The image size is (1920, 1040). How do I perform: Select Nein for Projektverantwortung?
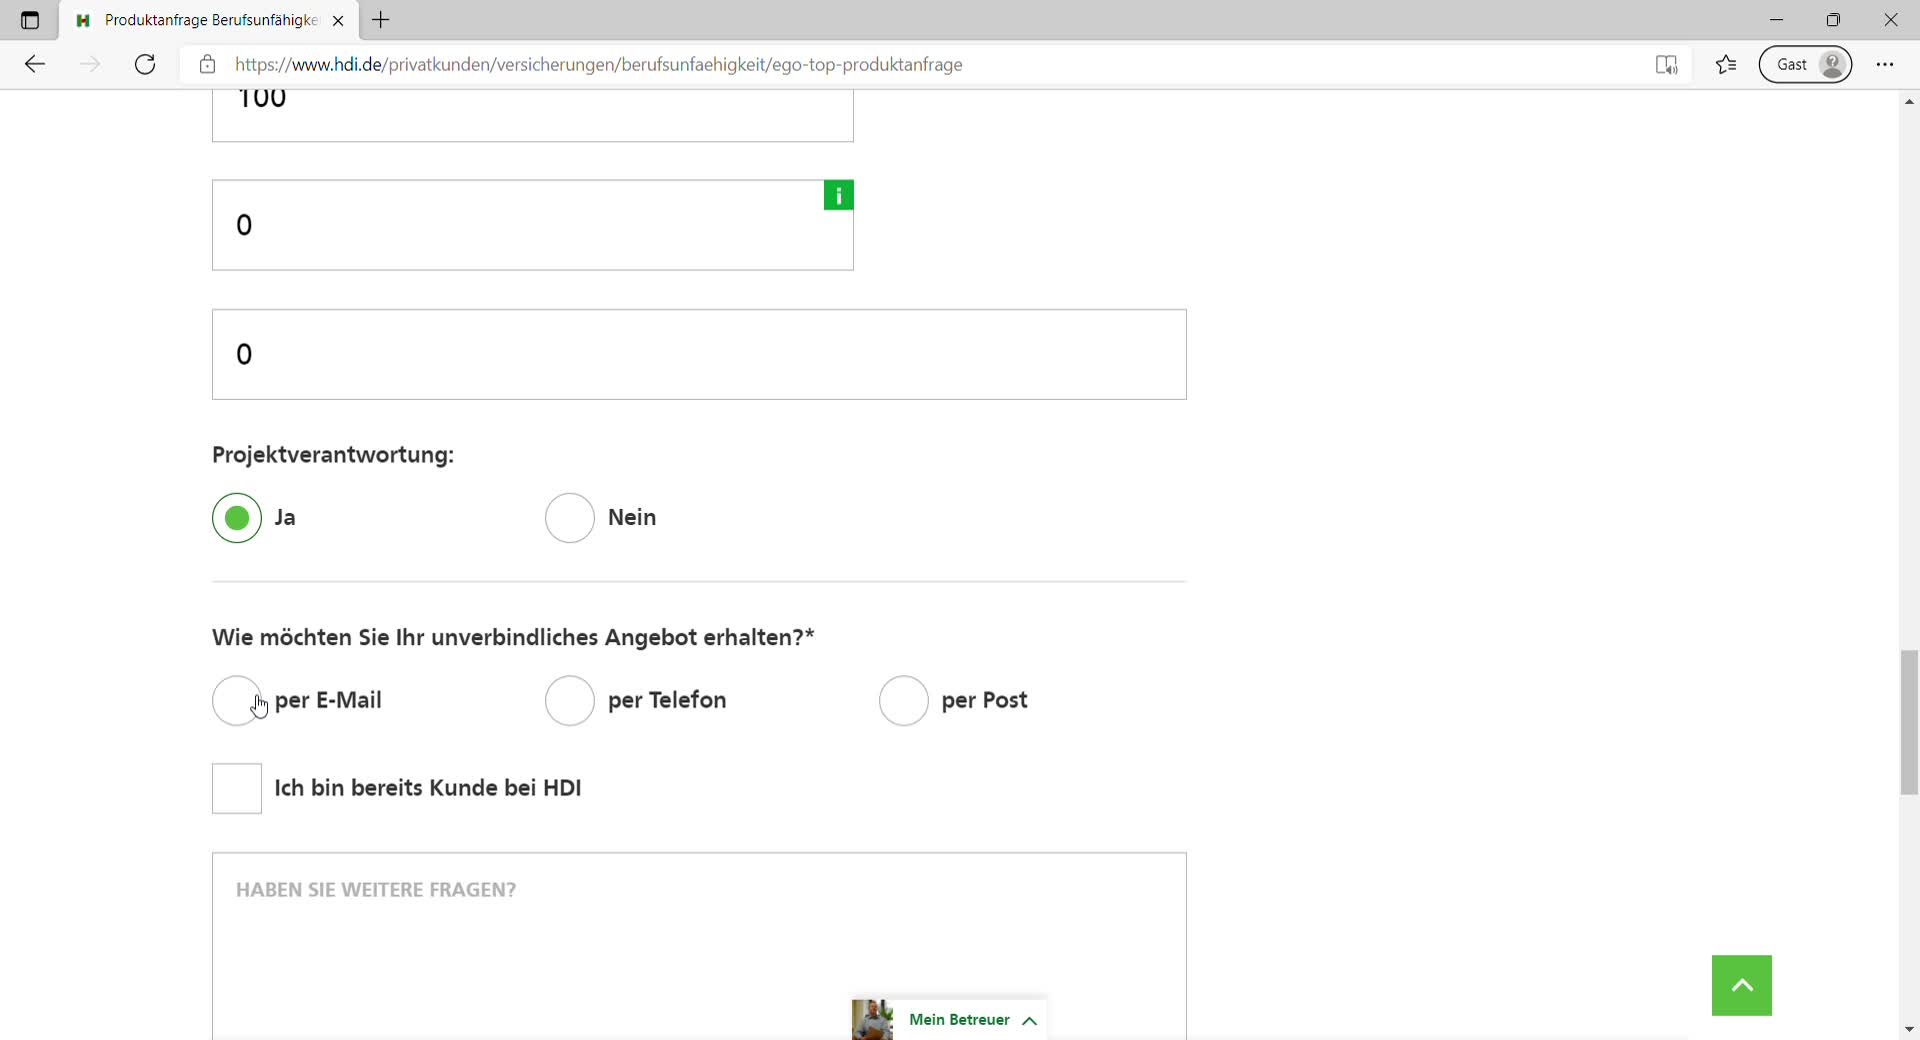click(570, 518)
